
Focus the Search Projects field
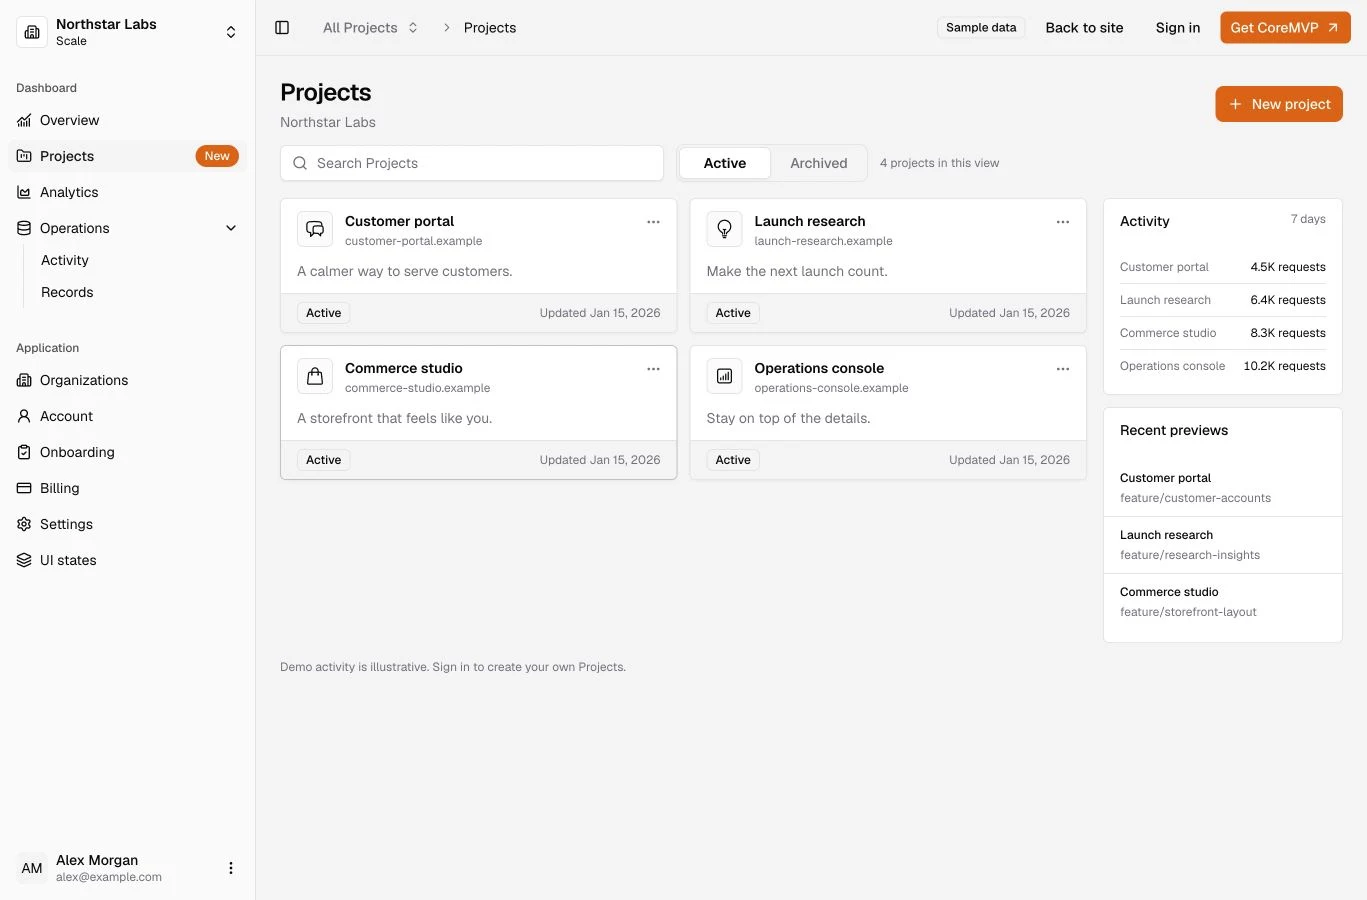[472, 163]
